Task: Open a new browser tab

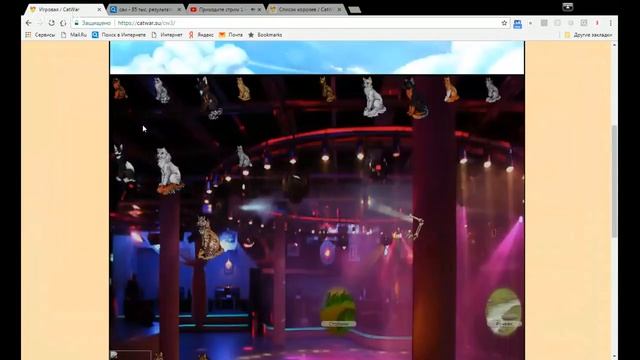Action: [355, 10]
